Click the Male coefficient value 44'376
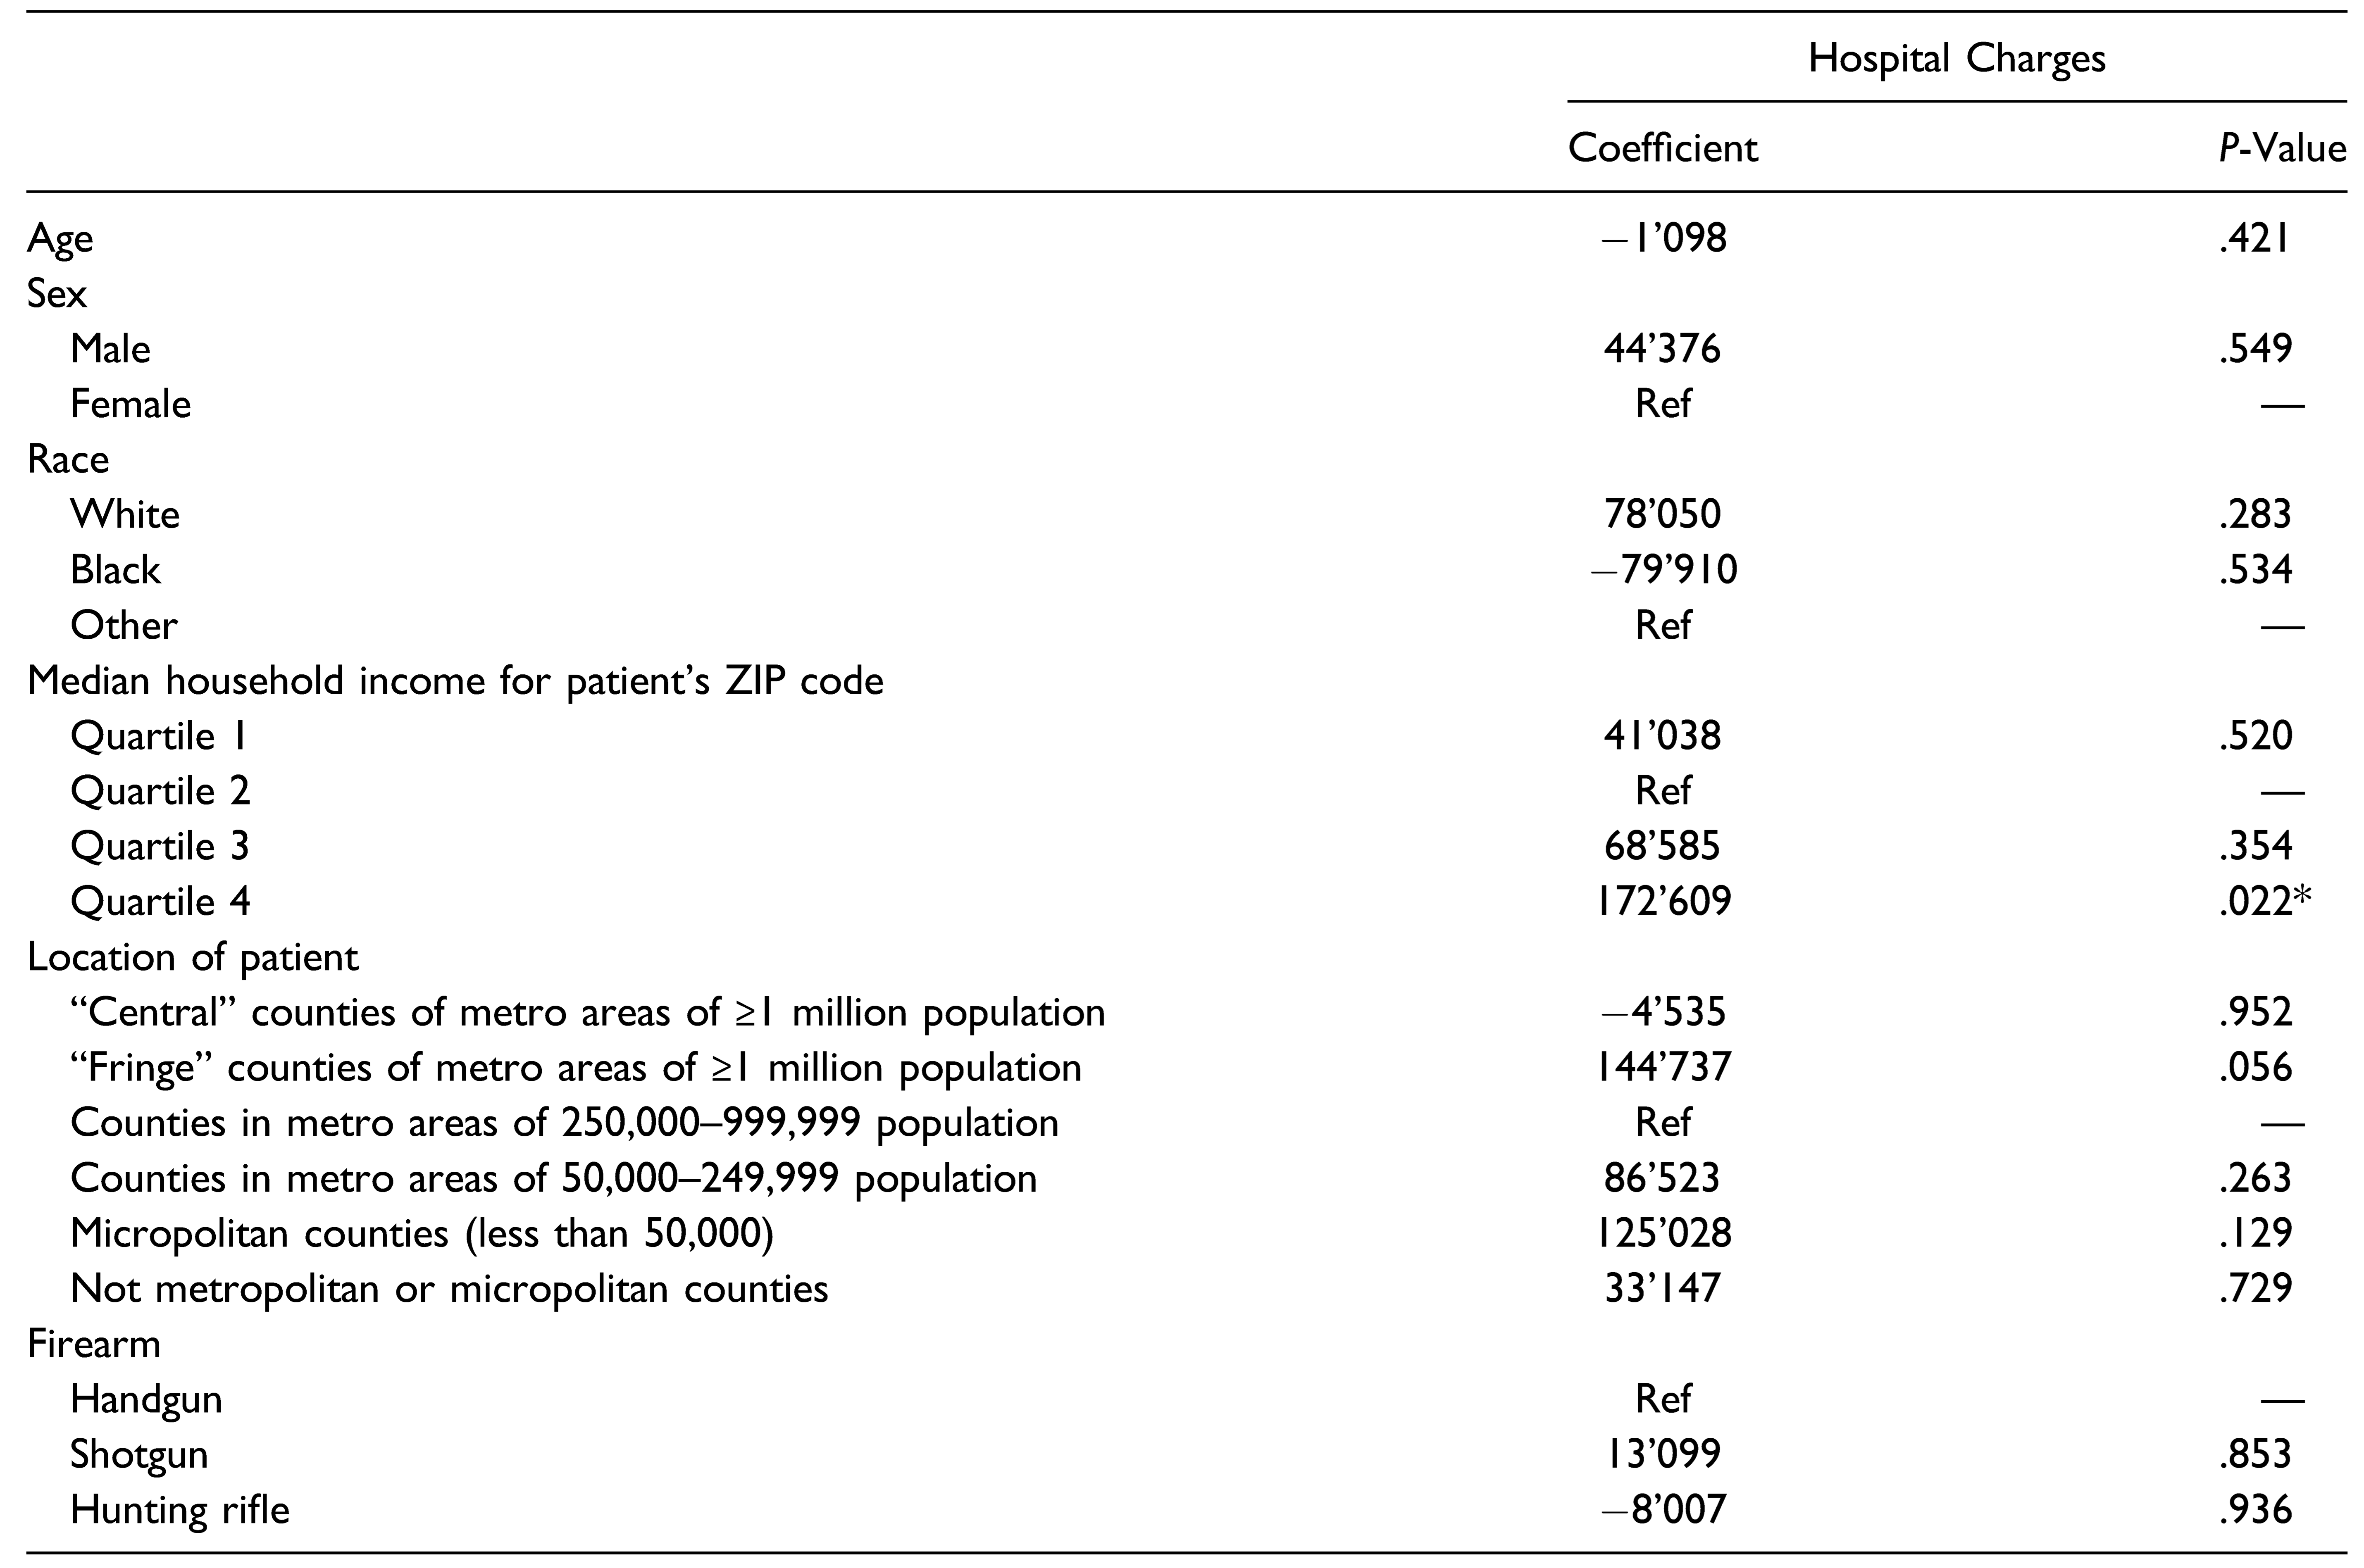The image size is (2364, 1568). [x=1662, y=349]
